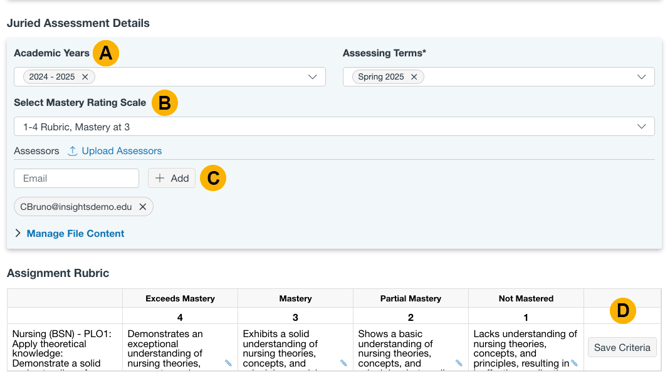
Task: Remove CBruno@insightsdemo.edu assessor chip
Action: point(143,207)
